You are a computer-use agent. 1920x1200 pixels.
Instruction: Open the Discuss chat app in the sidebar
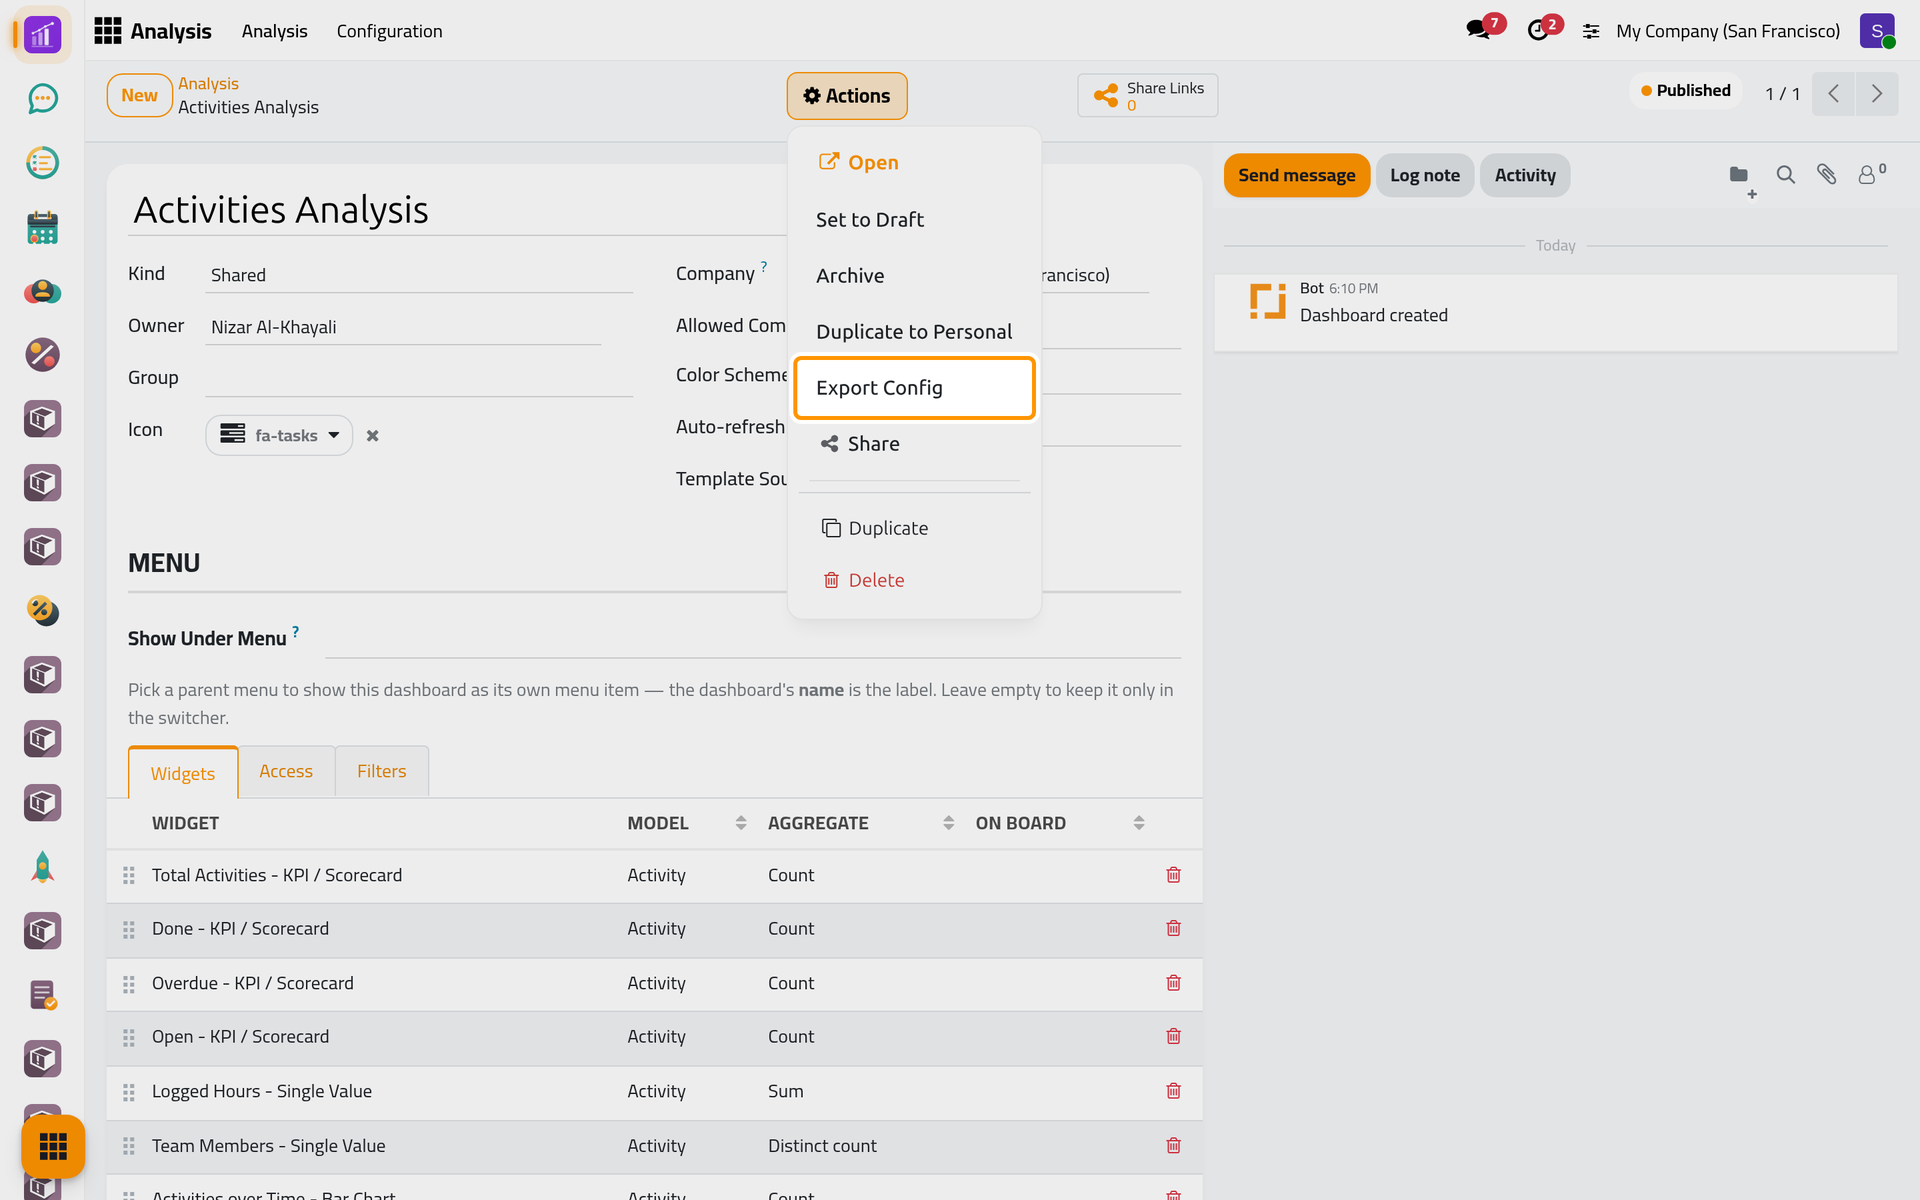pyautogui.click(x=42, y=98)
